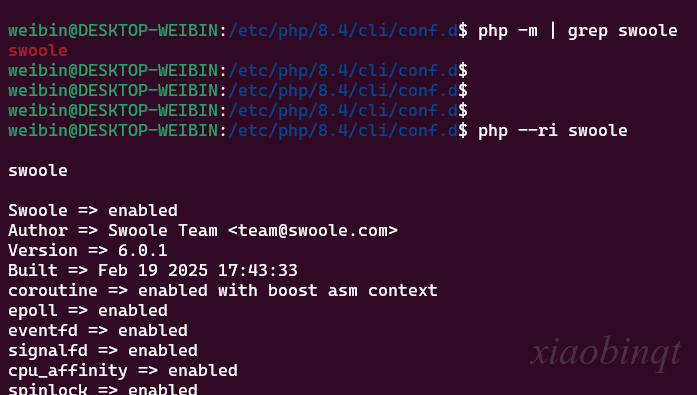Click the 'coroutine => enabled with boost asm context' line

(223, 290)
